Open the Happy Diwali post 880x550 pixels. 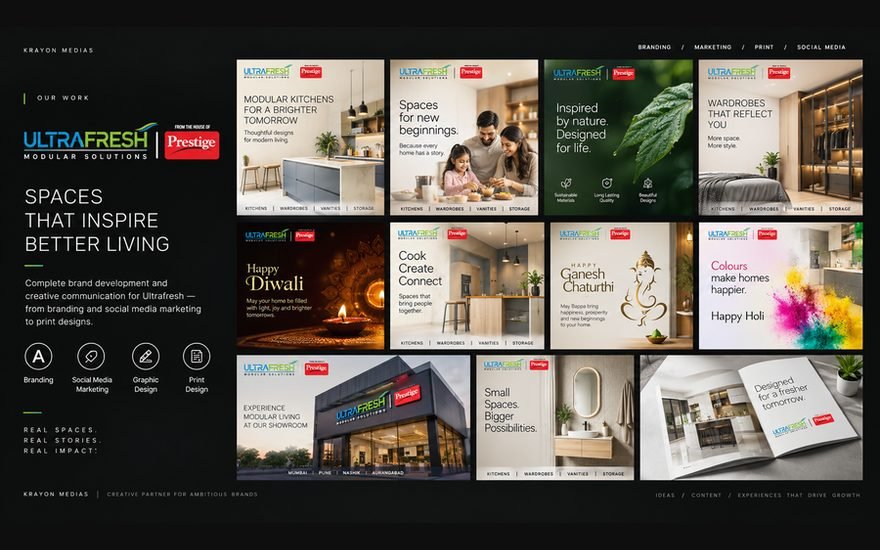click(x=310, y=286)
